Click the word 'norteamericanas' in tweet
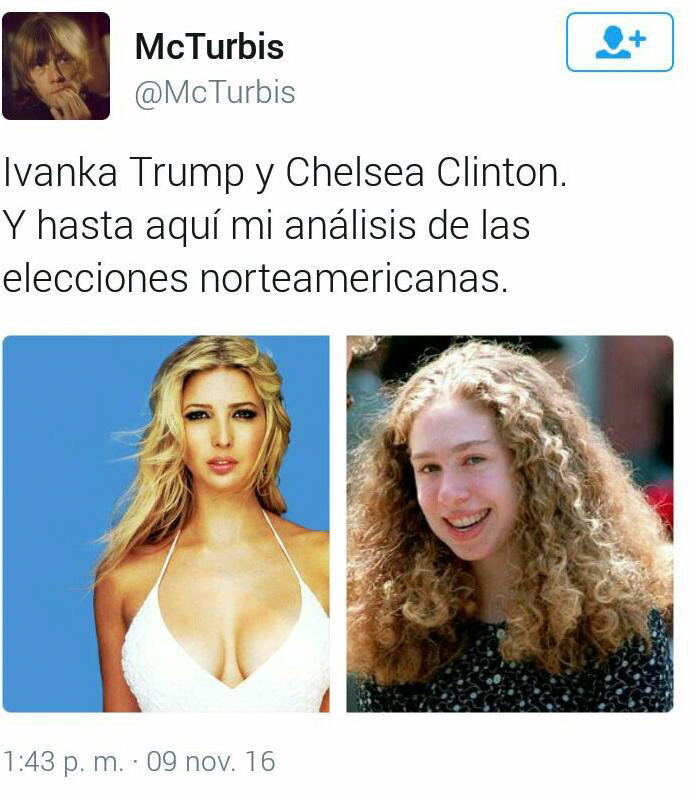The height and width of the screenshot is (794, 697). [x=354, y=279]
